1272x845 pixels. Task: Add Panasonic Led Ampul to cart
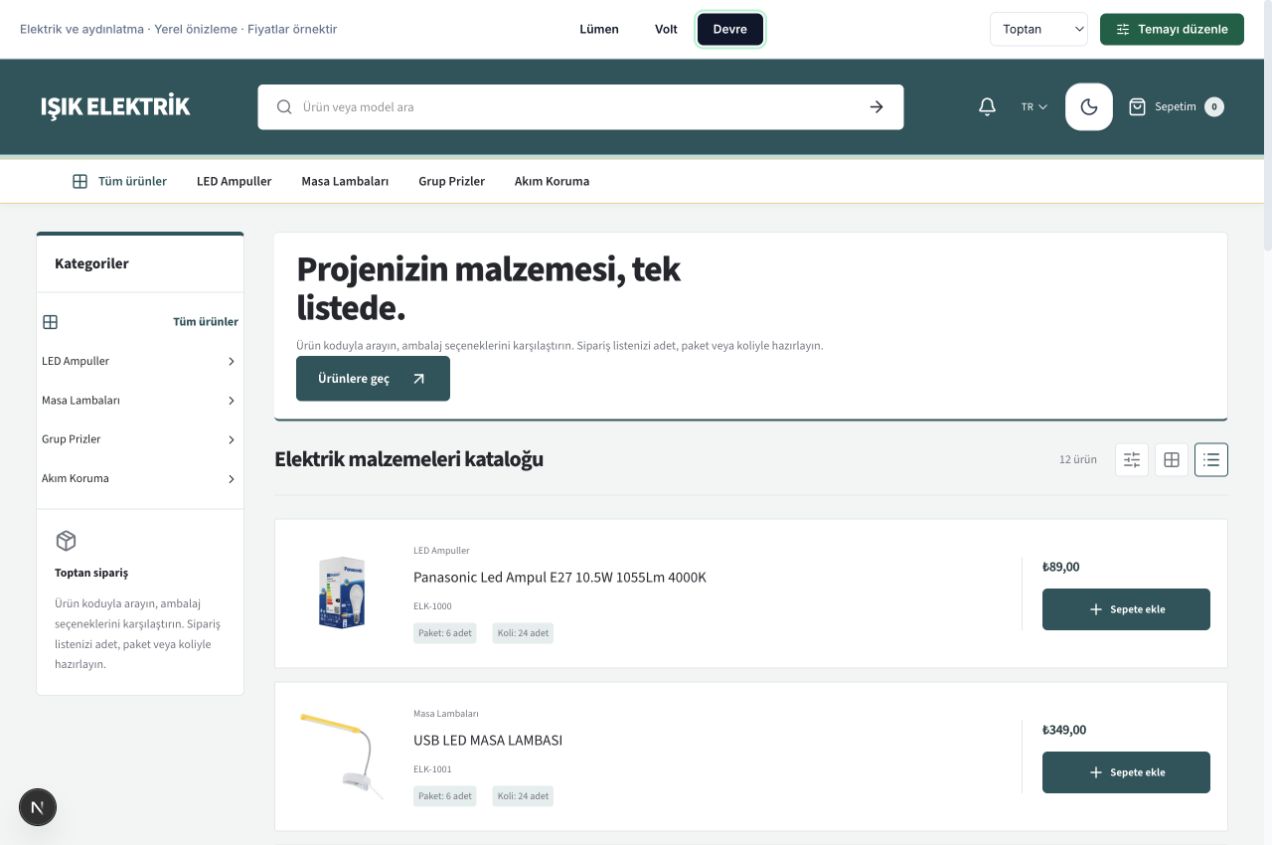(1126, 609)
